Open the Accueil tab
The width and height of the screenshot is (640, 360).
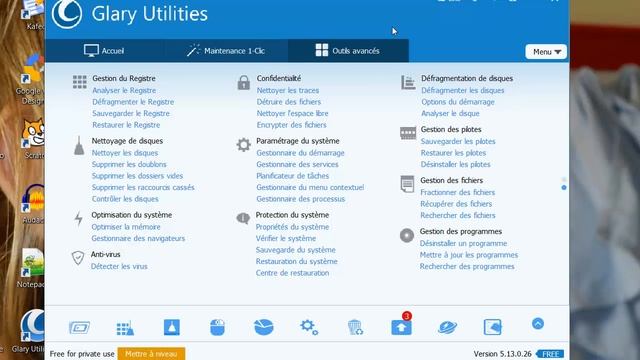(x=104, y=51)
